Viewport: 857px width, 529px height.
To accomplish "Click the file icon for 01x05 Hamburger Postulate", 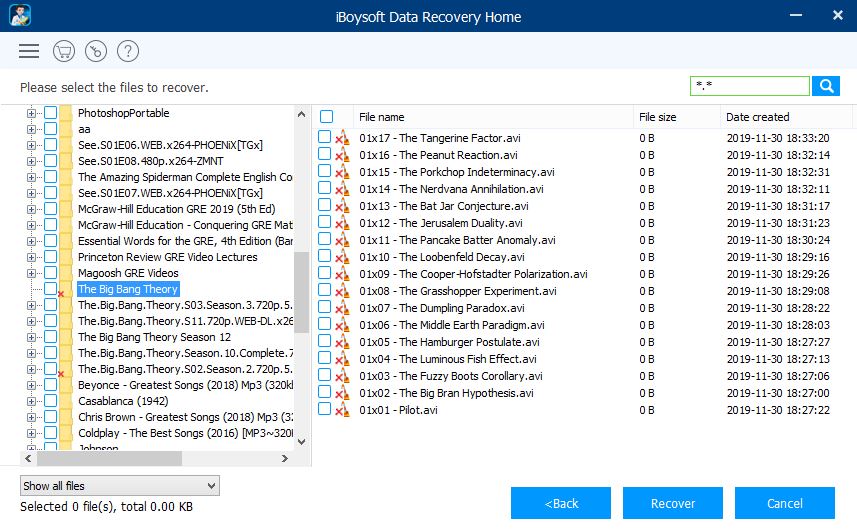I will [x=343, y=342].
